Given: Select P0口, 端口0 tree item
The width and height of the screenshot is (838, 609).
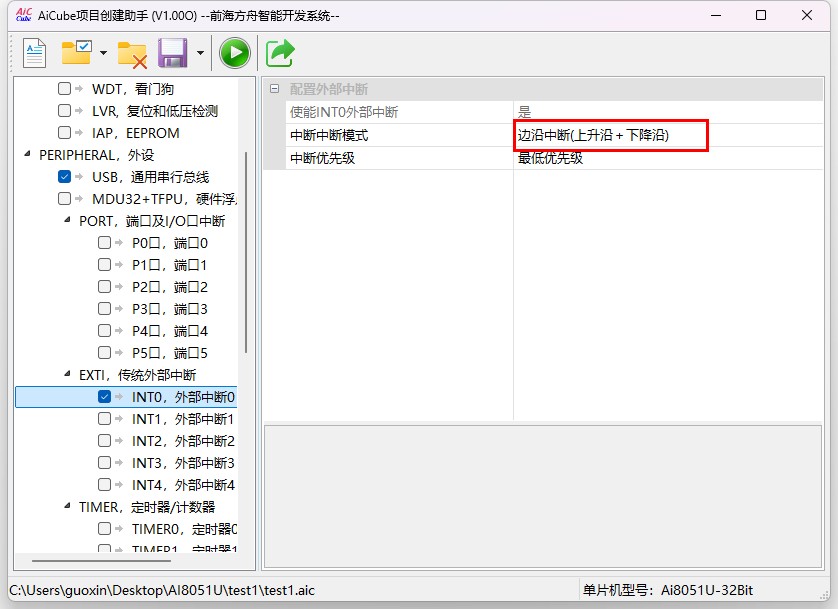Looking at the screenshot, I should [170, 243].
